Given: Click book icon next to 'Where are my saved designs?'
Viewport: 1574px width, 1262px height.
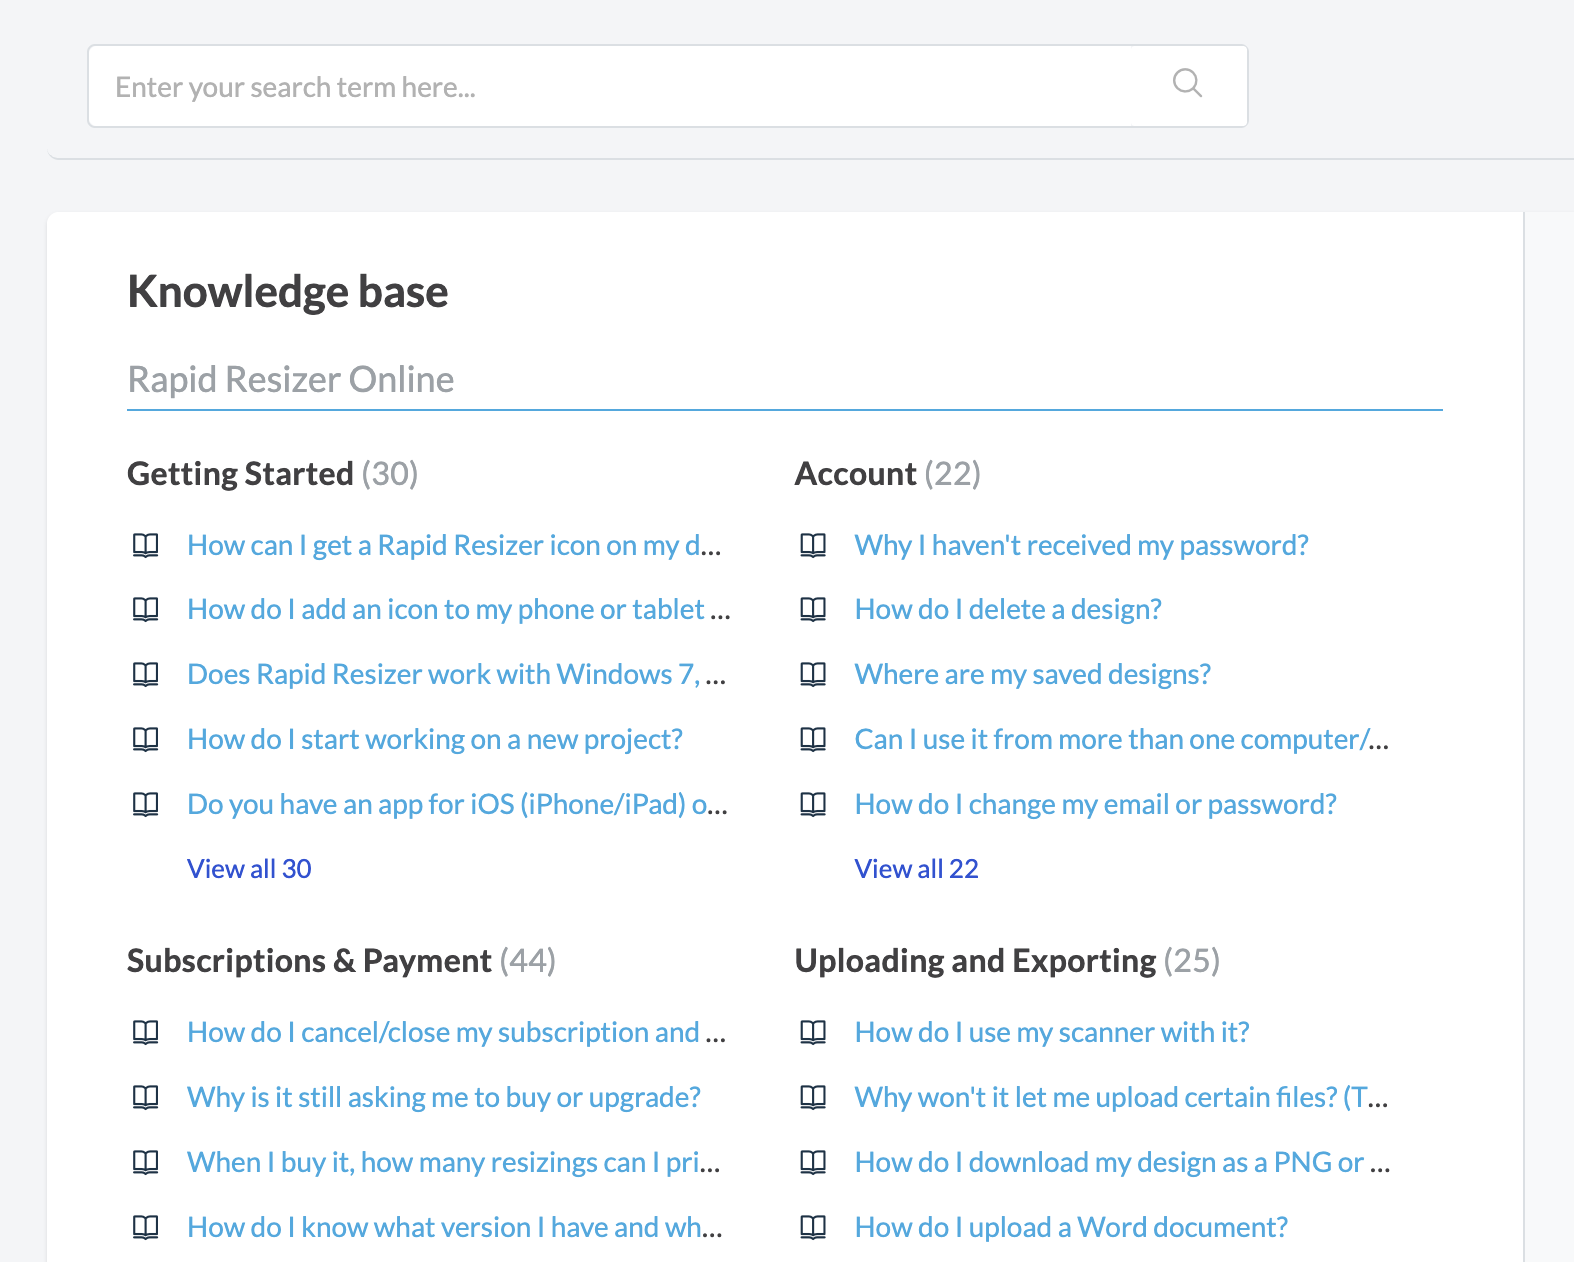Looking at the screenshot, I should click(813, 674).
